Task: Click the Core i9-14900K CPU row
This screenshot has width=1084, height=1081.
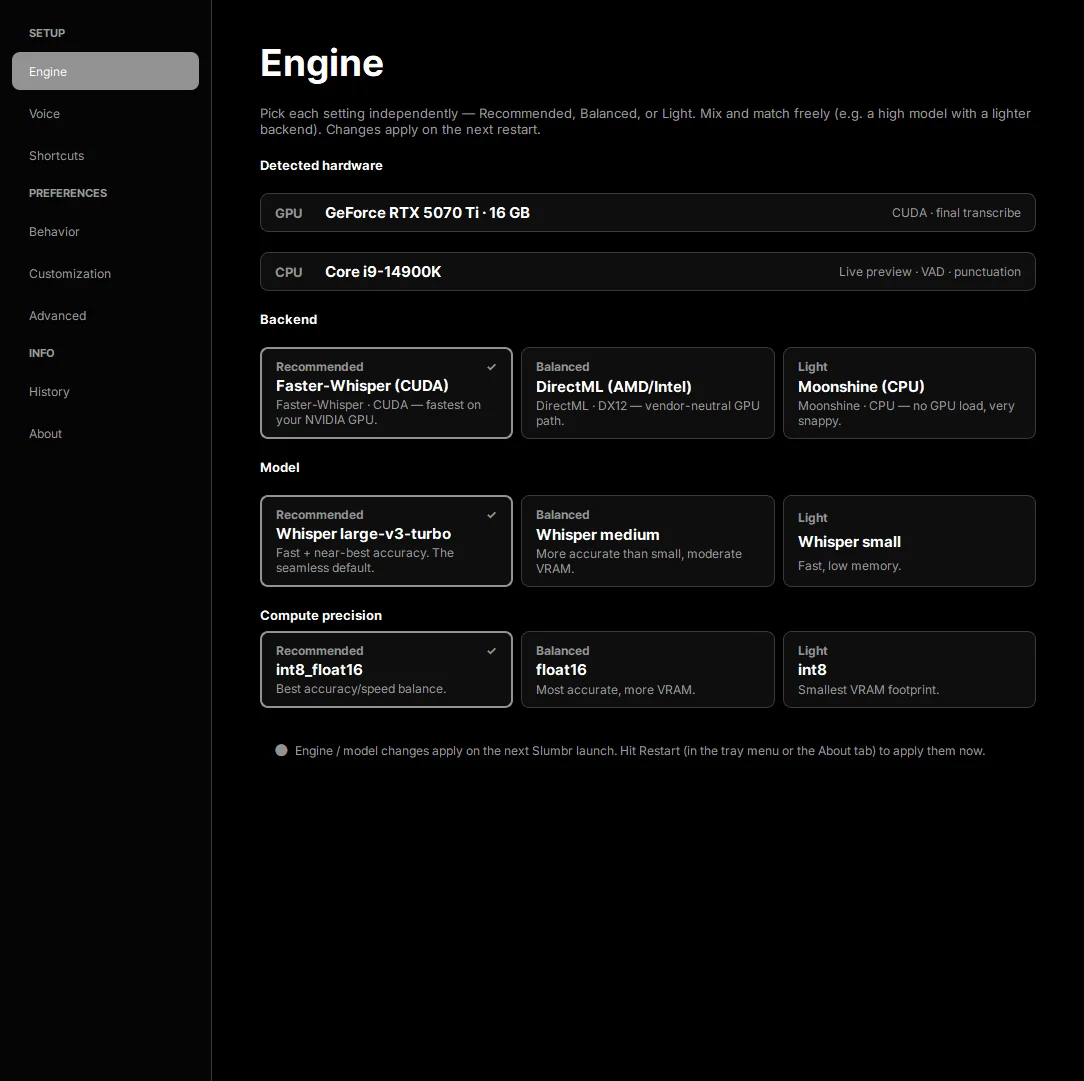Action: point(648,272)
